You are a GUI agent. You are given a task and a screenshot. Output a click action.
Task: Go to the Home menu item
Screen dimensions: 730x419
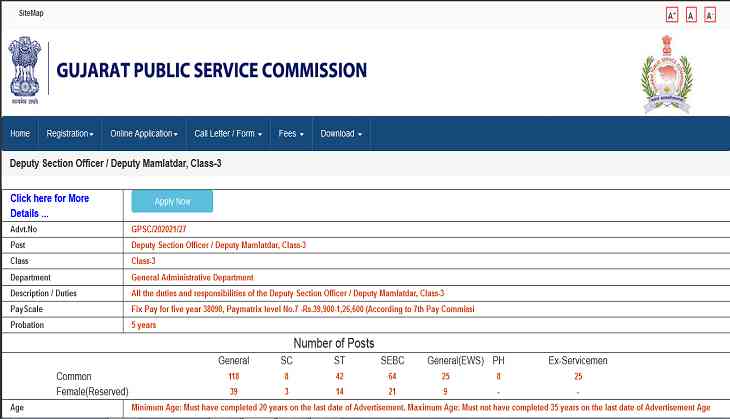tap(20, 134)
